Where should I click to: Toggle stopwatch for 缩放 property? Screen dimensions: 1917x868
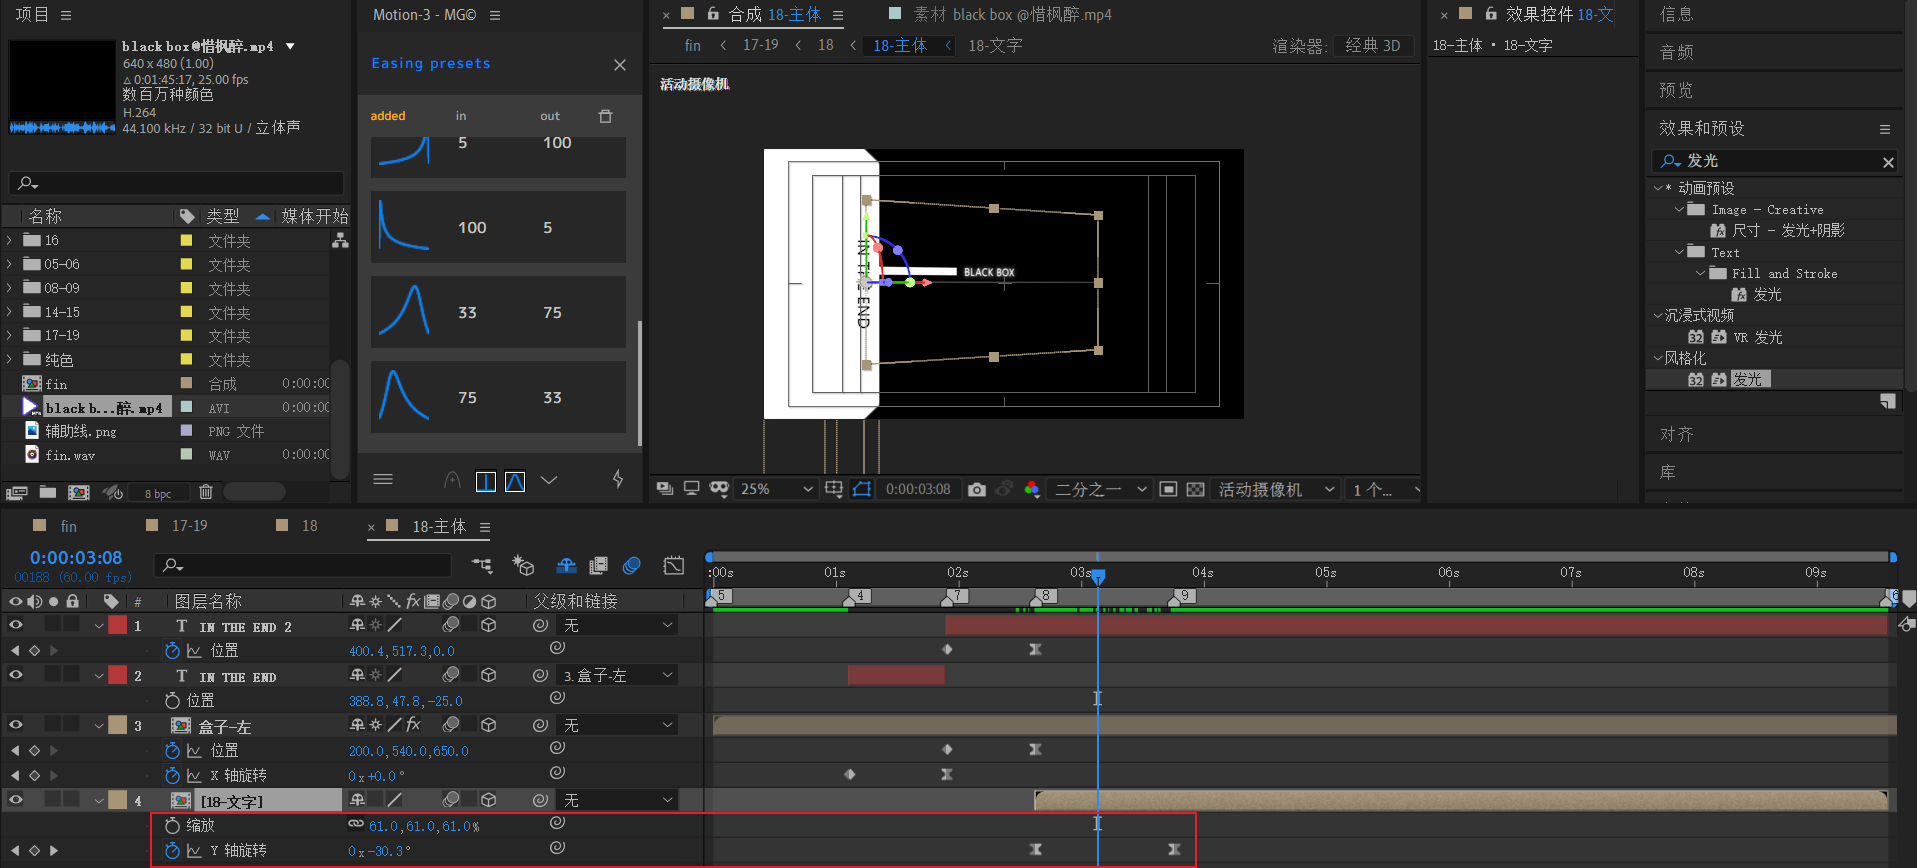click(x=172, y=826)
